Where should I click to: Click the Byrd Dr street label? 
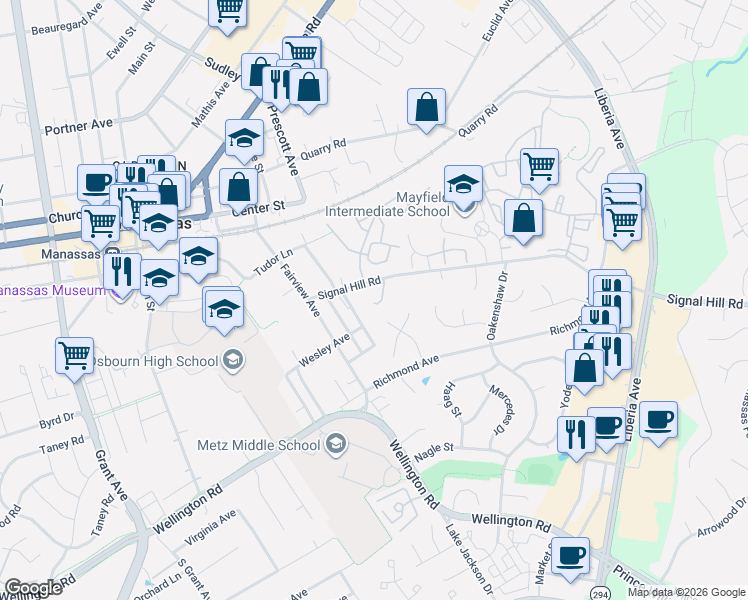[57, 421]
